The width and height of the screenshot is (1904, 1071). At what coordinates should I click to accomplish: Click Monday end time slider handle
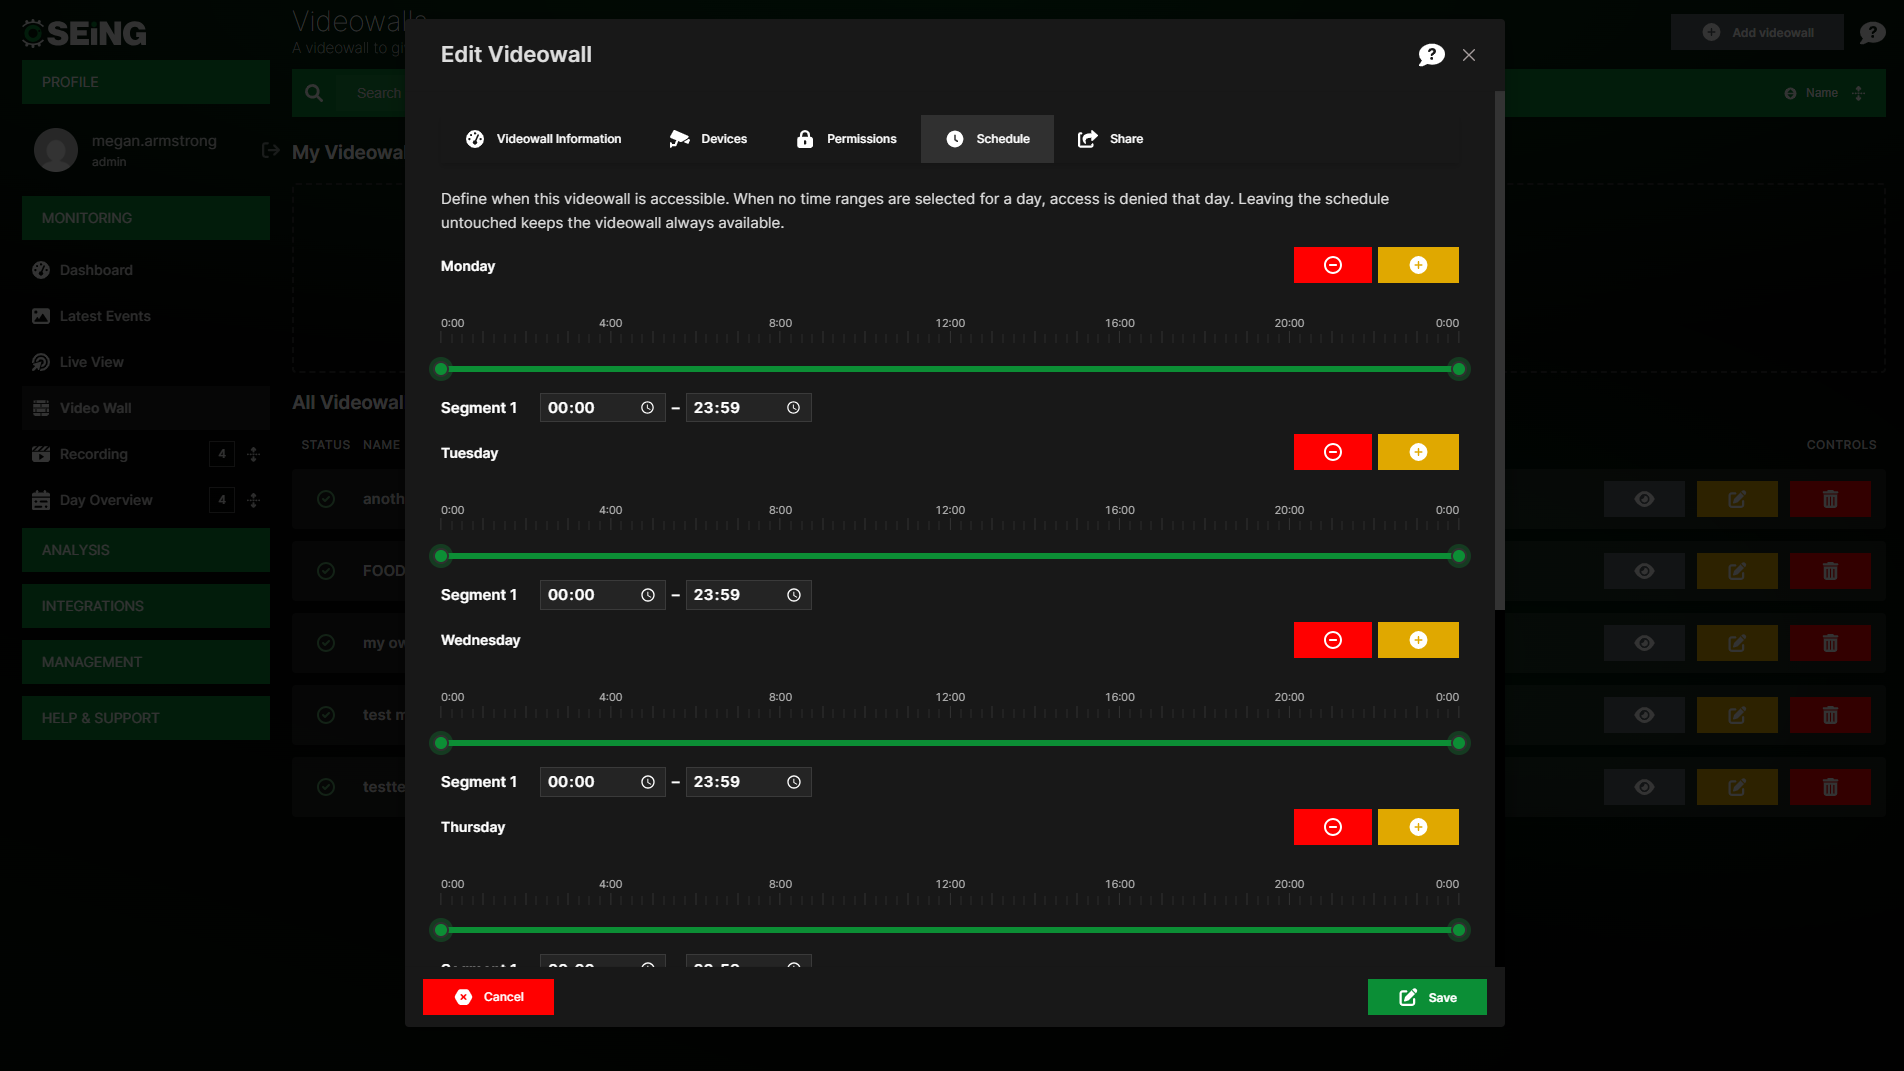click(x=1459, y=369)
